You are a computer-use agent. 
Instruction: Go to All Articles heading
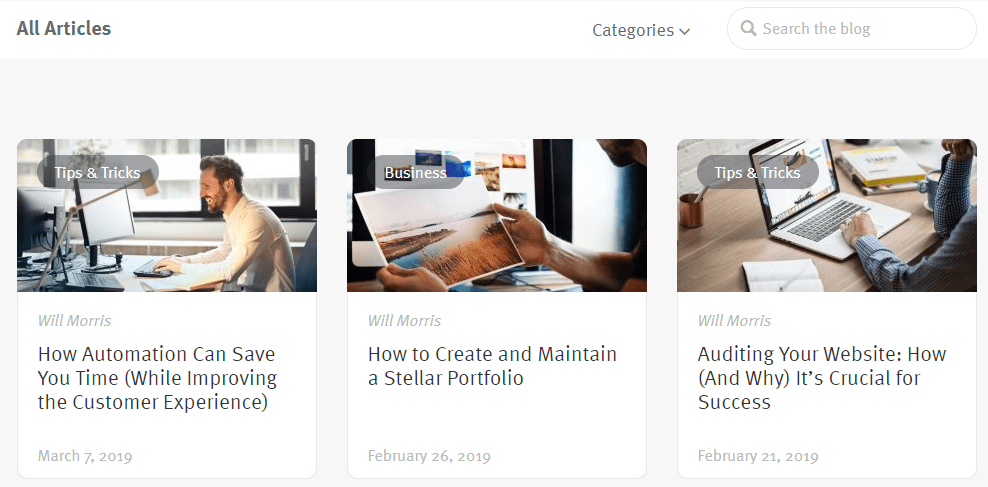(64, 28)
